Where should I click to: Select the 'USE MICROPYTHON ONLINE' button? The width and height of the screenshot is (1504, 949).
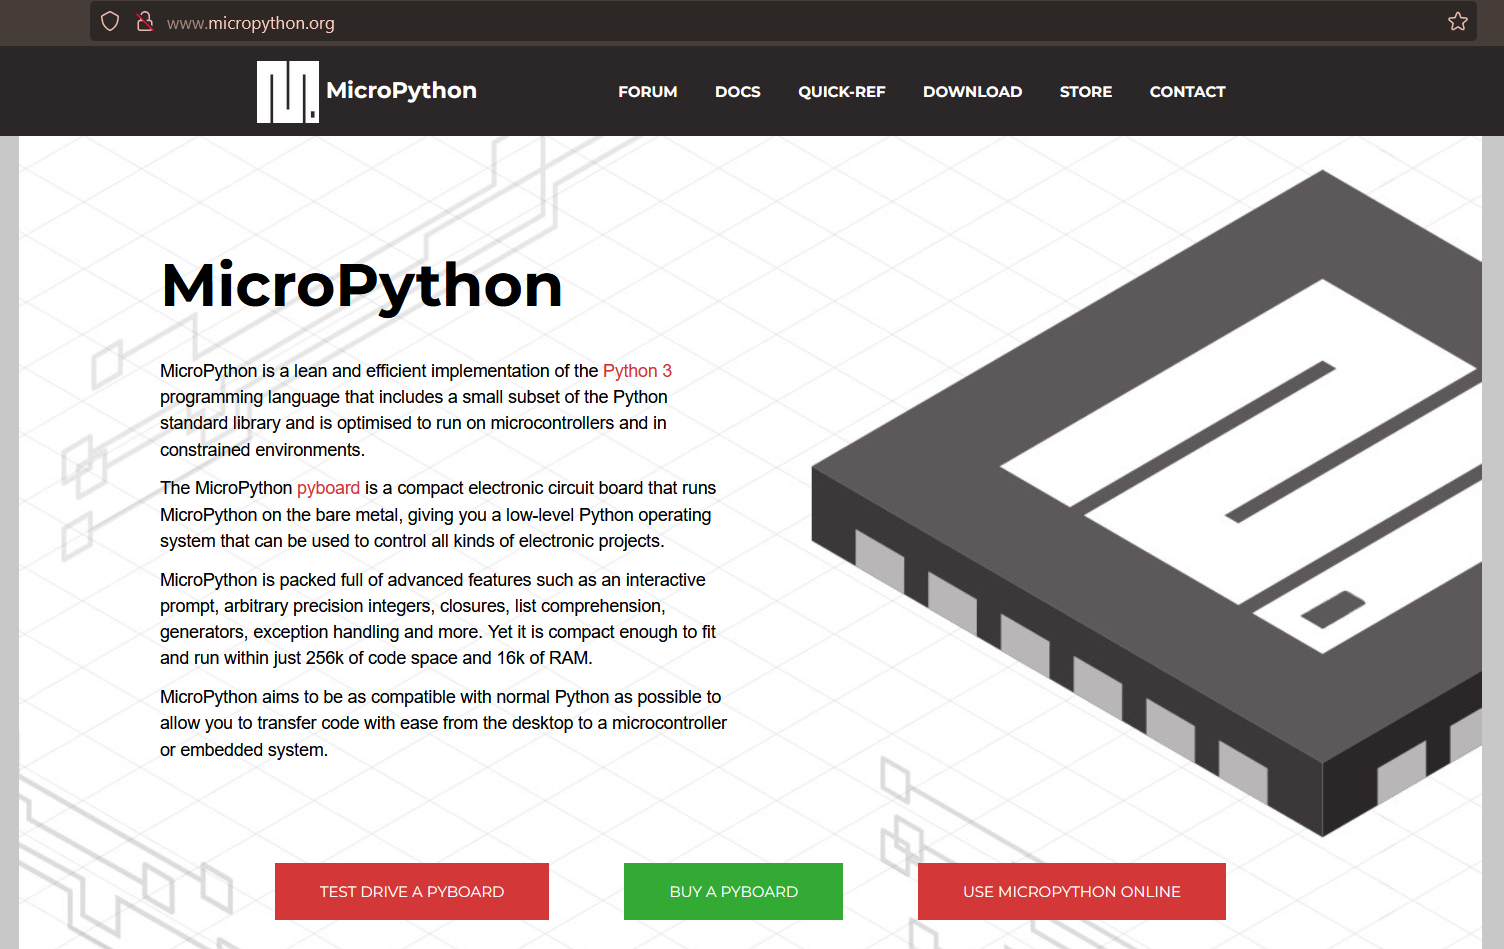[1071, 891]
